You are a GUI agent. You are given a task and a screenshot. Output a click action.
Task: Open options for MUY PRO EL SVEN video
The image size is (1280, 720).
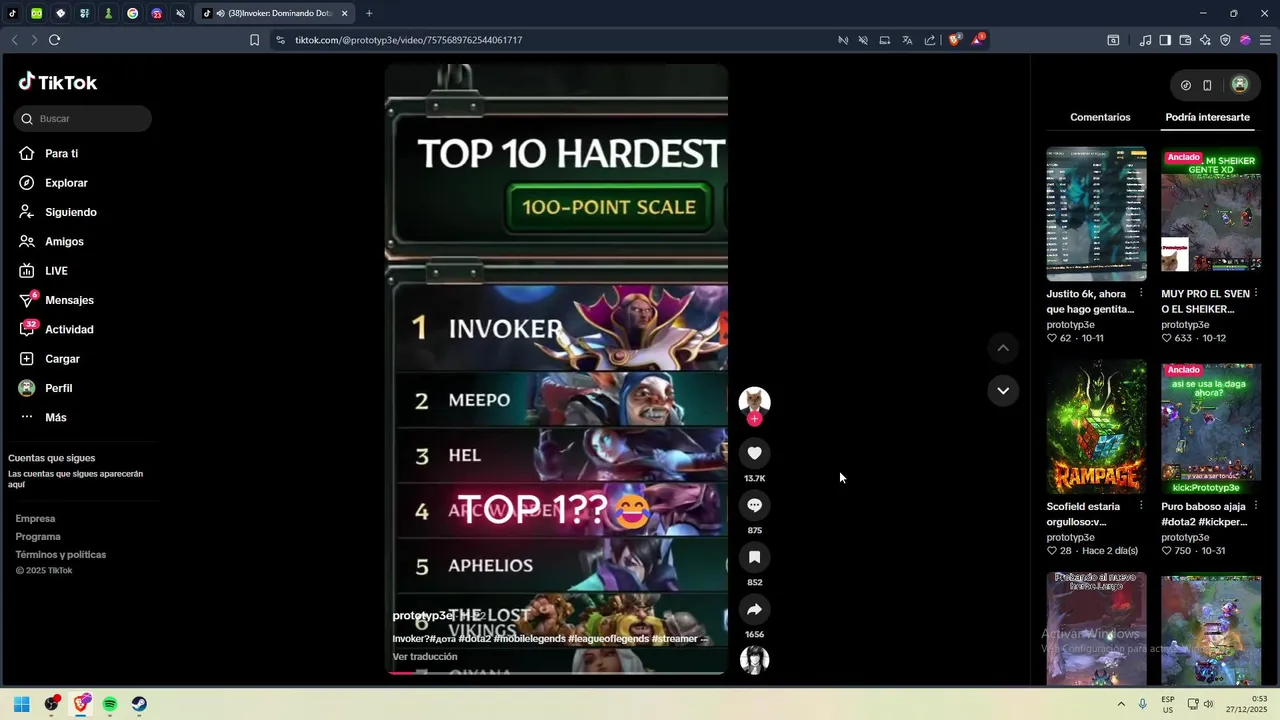pyautogui.click(x=1256, y=293)
